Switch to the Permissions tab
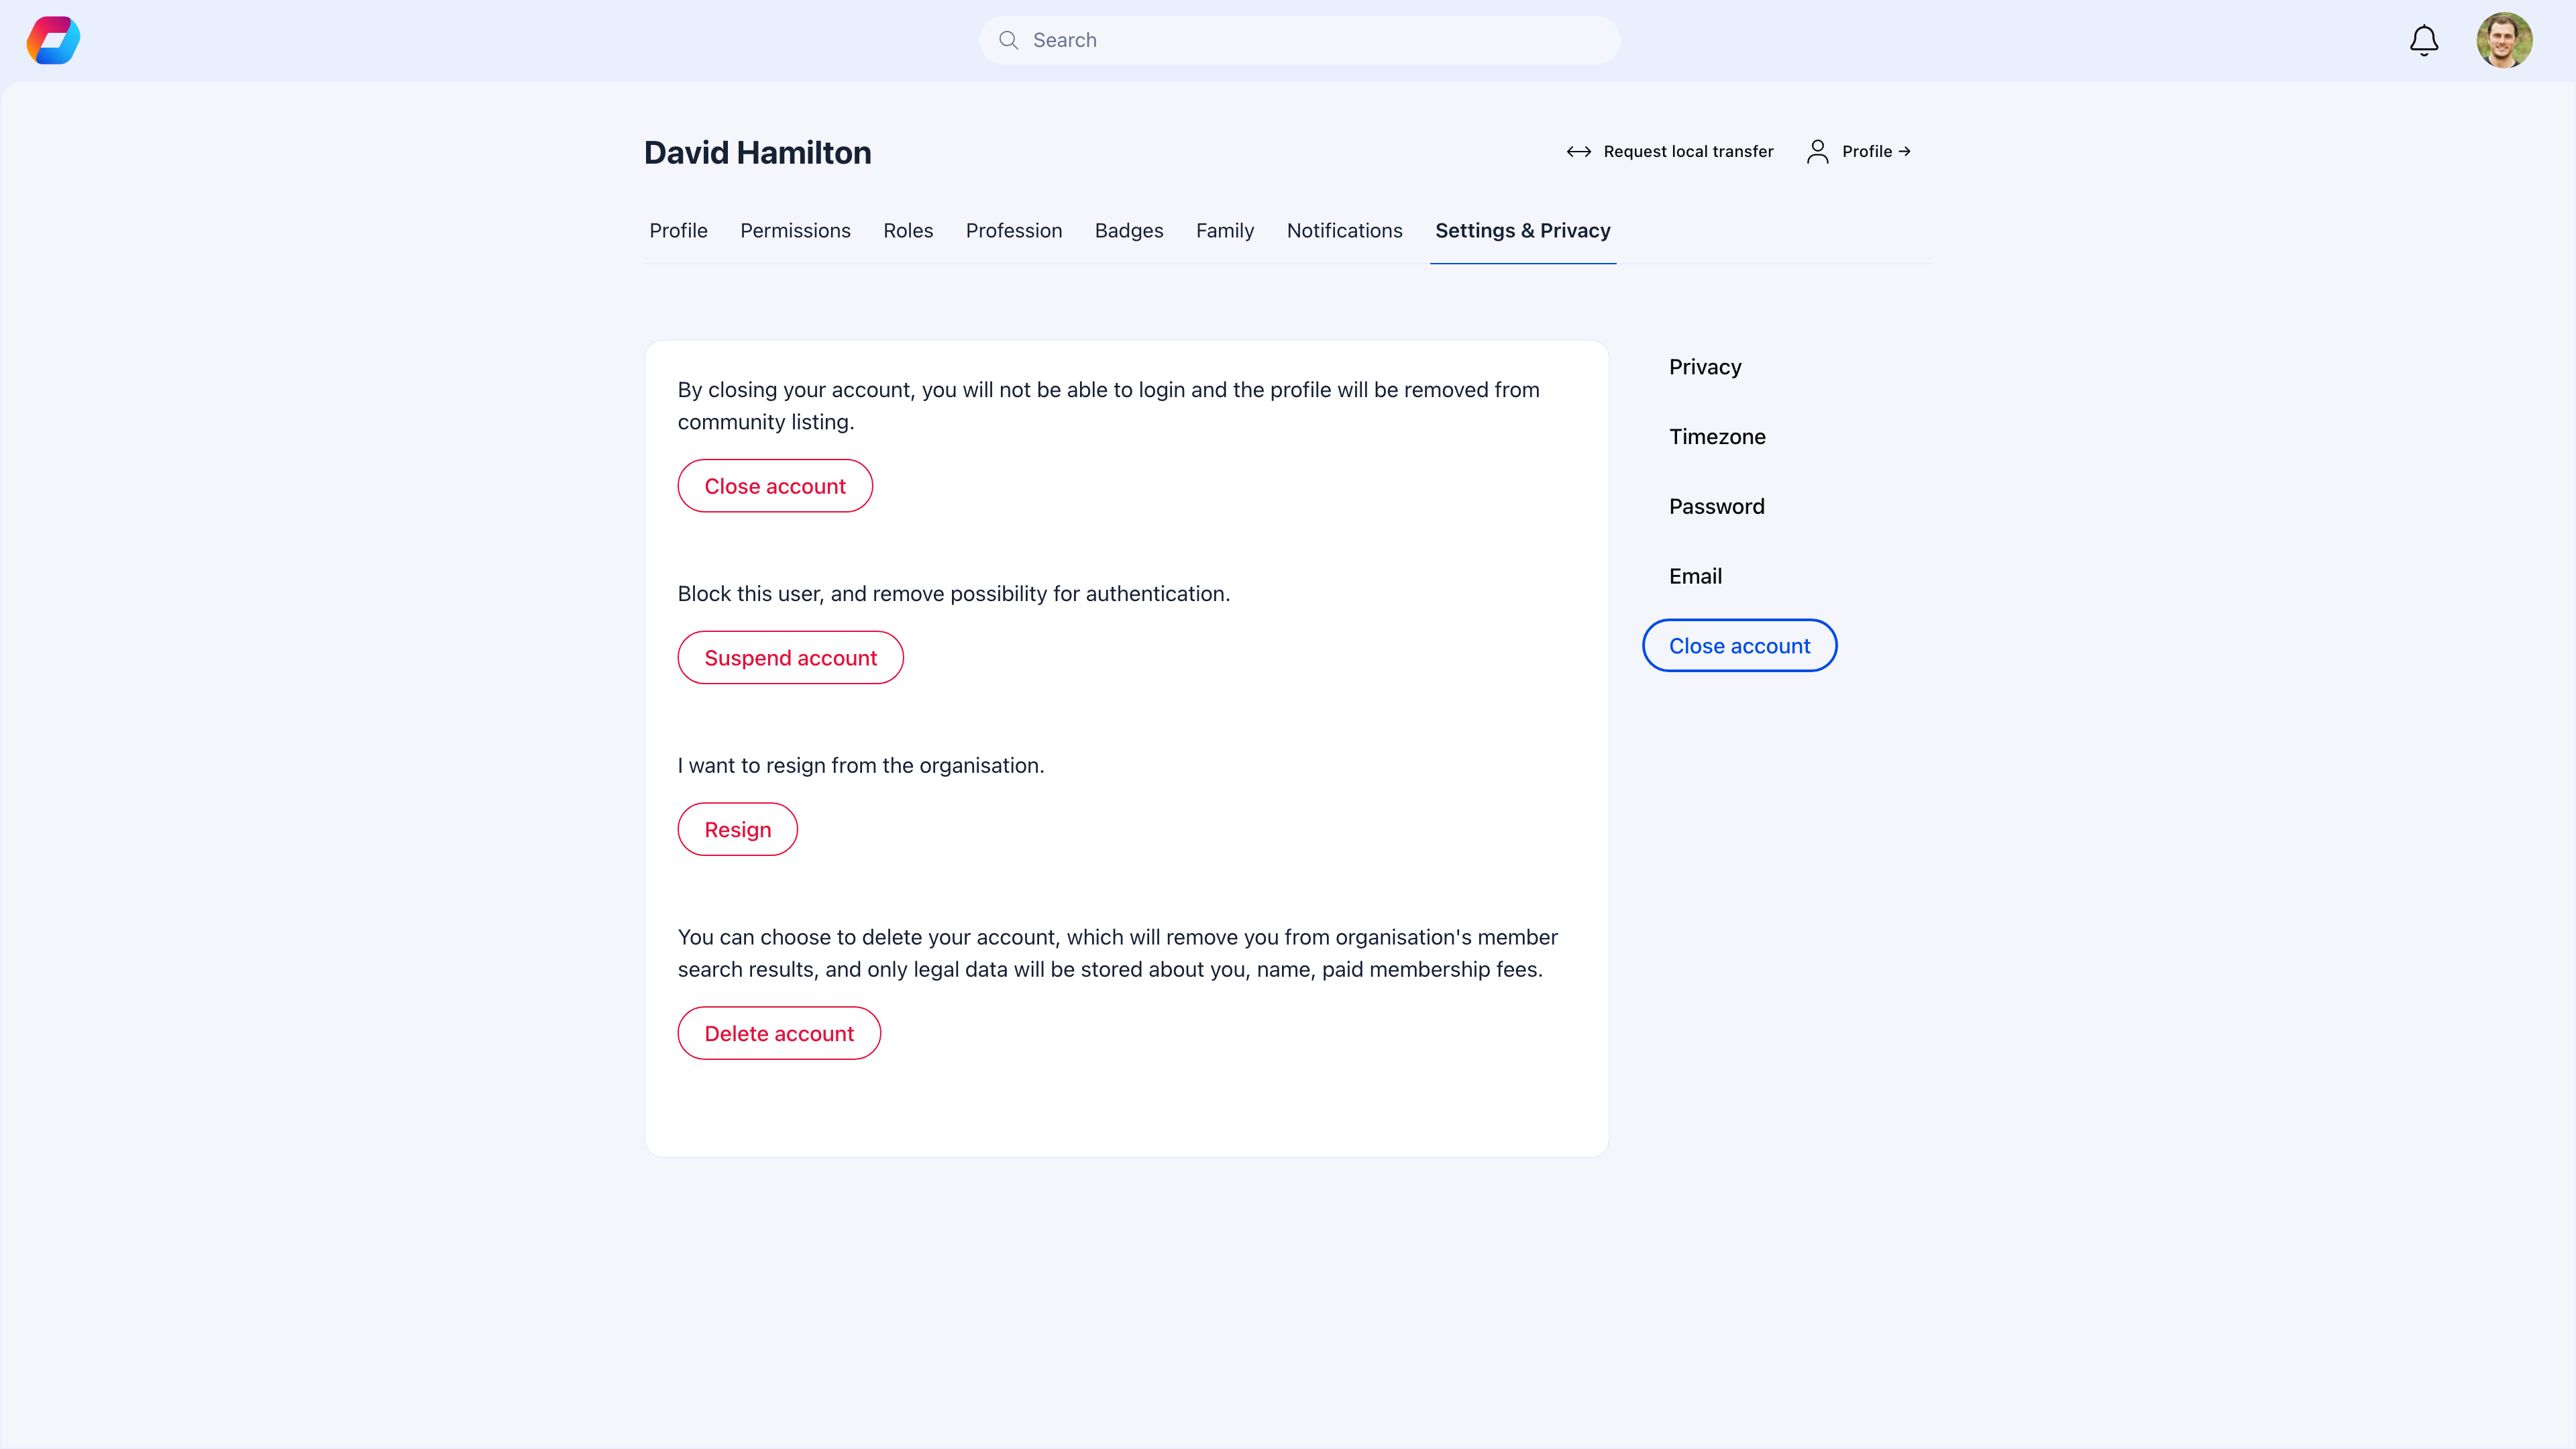Viewport: 2576px width, 1449px height. point(795,230)
